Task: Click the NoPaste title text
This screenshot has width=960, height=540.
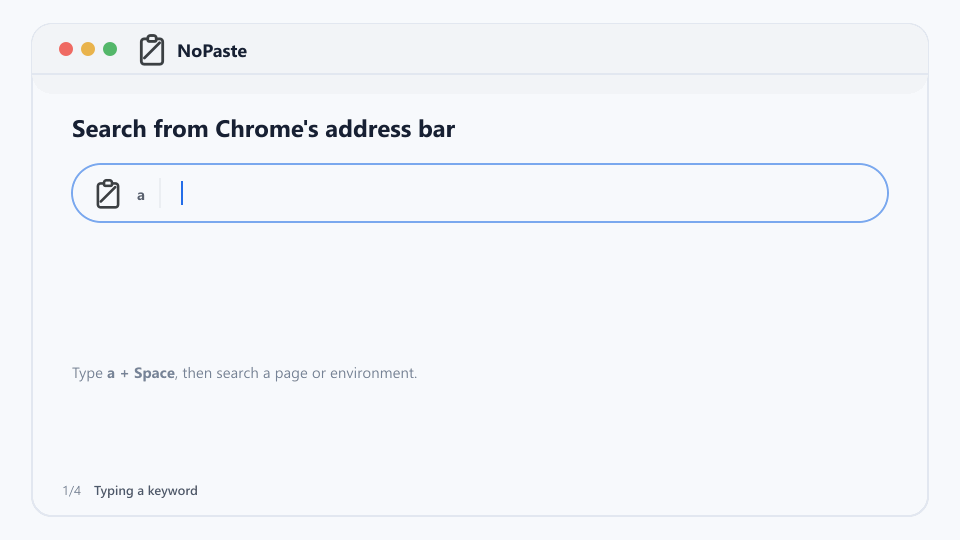Action: (212, 51)
